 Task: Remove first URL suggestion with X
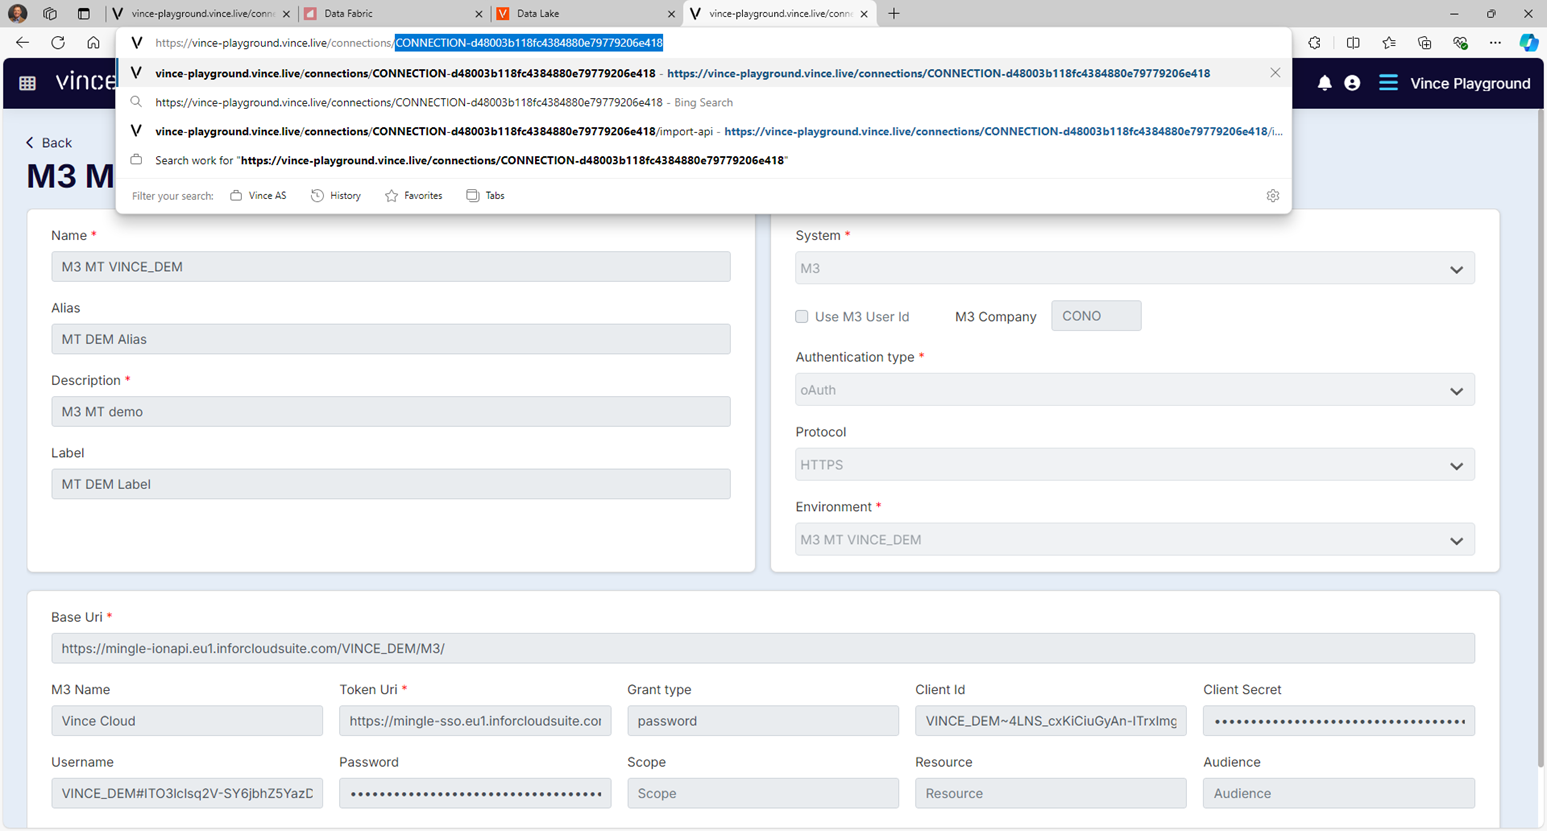pos(1275,73)
